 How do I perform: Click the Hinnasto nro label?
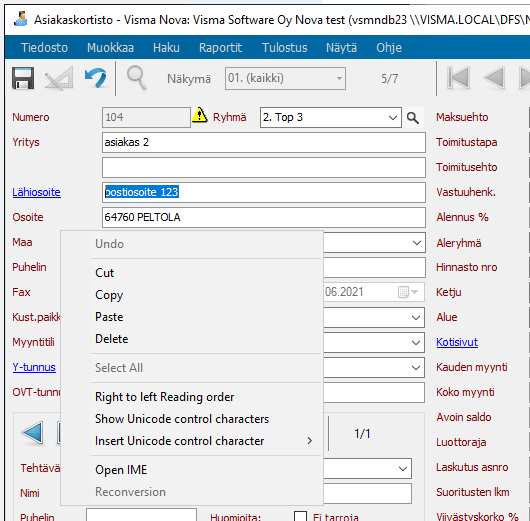click(466, 267)
